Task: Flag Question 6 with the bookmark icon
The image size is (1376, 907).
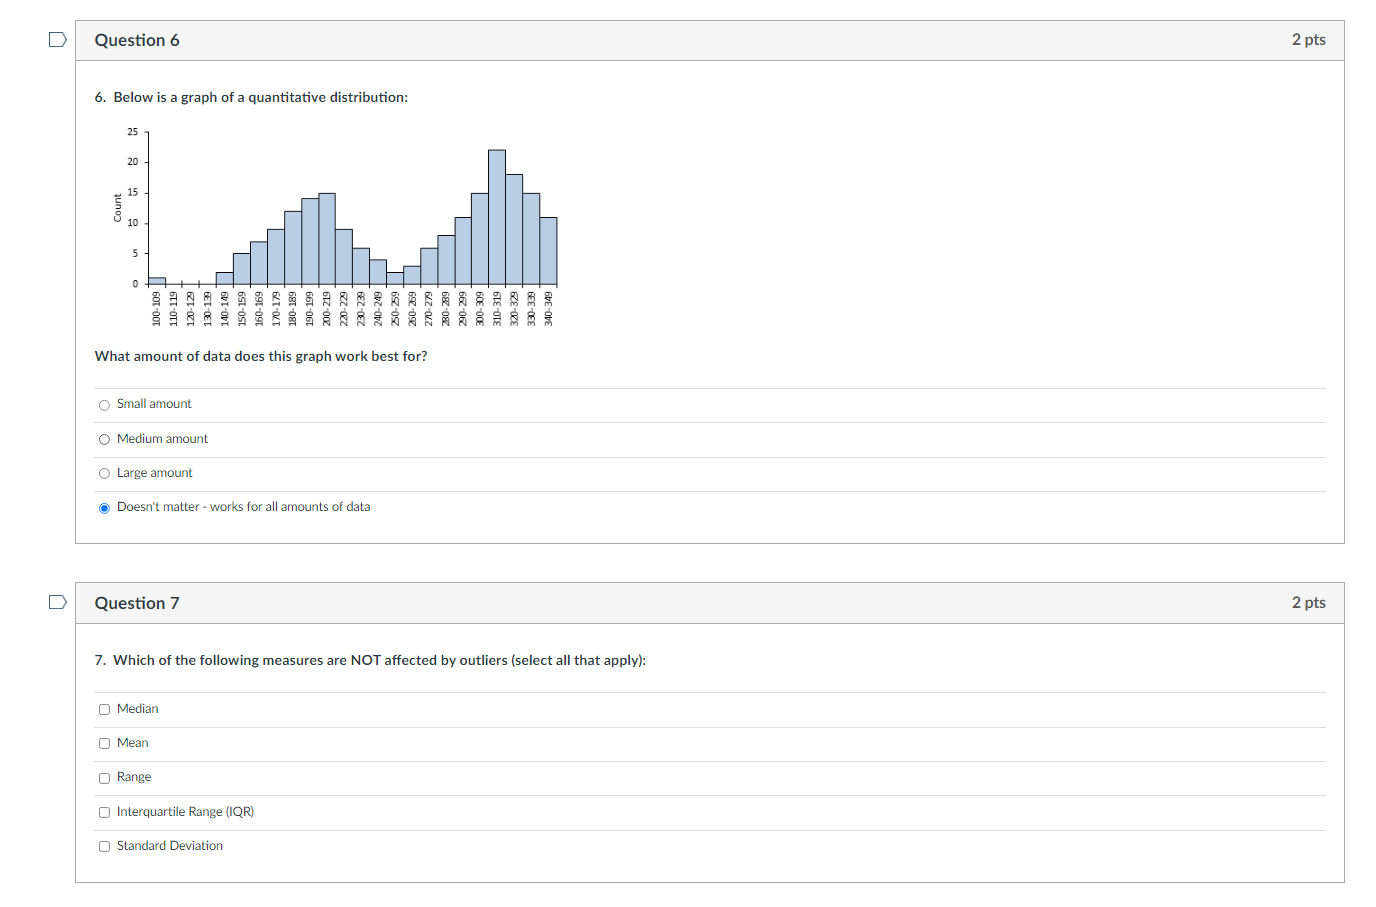Action: 58,40
